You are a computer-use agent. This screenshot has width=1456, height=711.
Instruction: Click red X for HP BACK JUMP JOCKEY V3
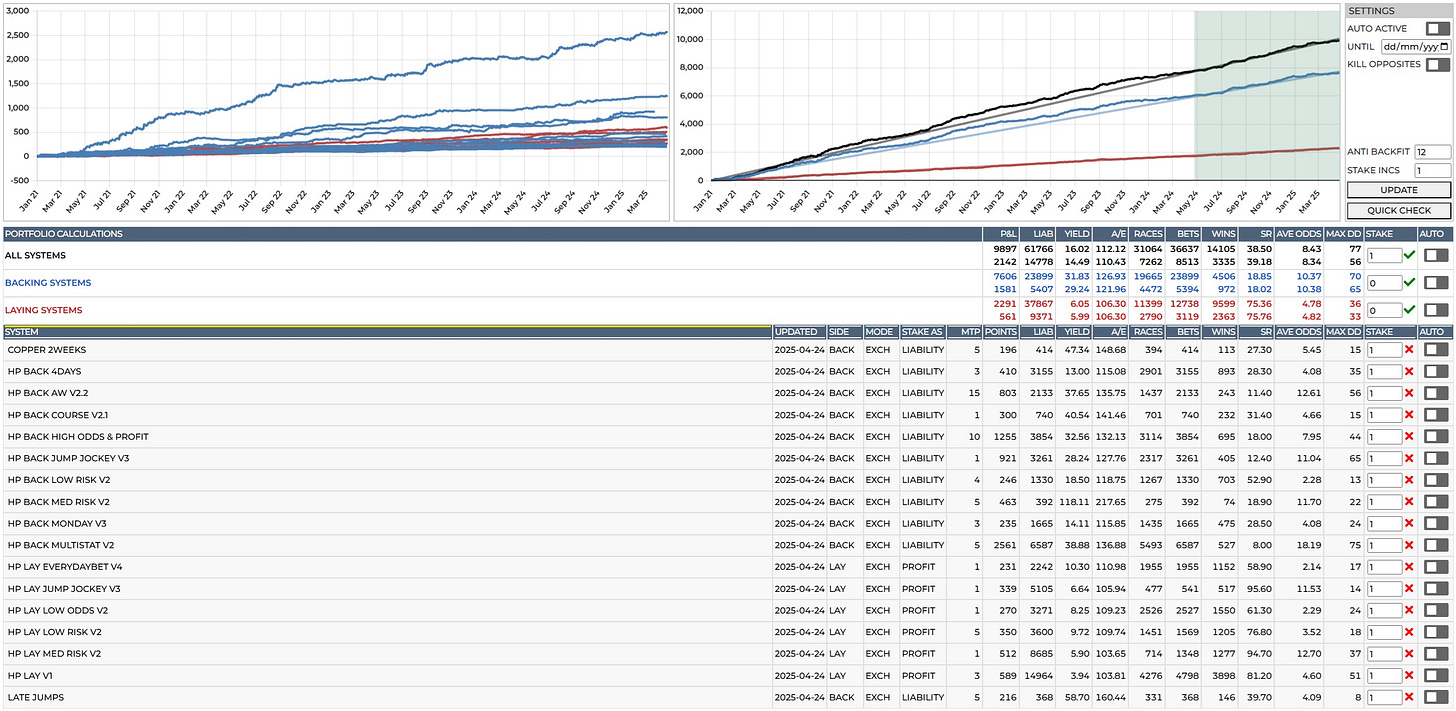tap(1409, 458)
